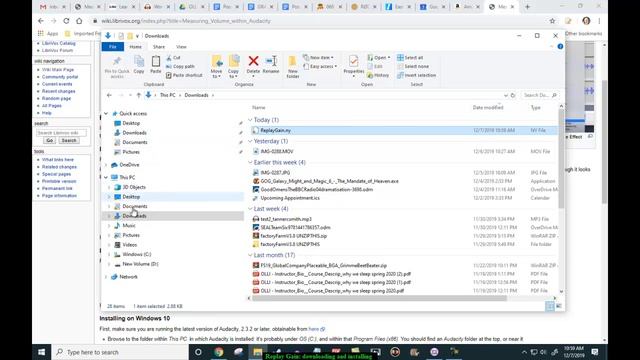Select IMG-0288.MOV file

pos(277,151)
